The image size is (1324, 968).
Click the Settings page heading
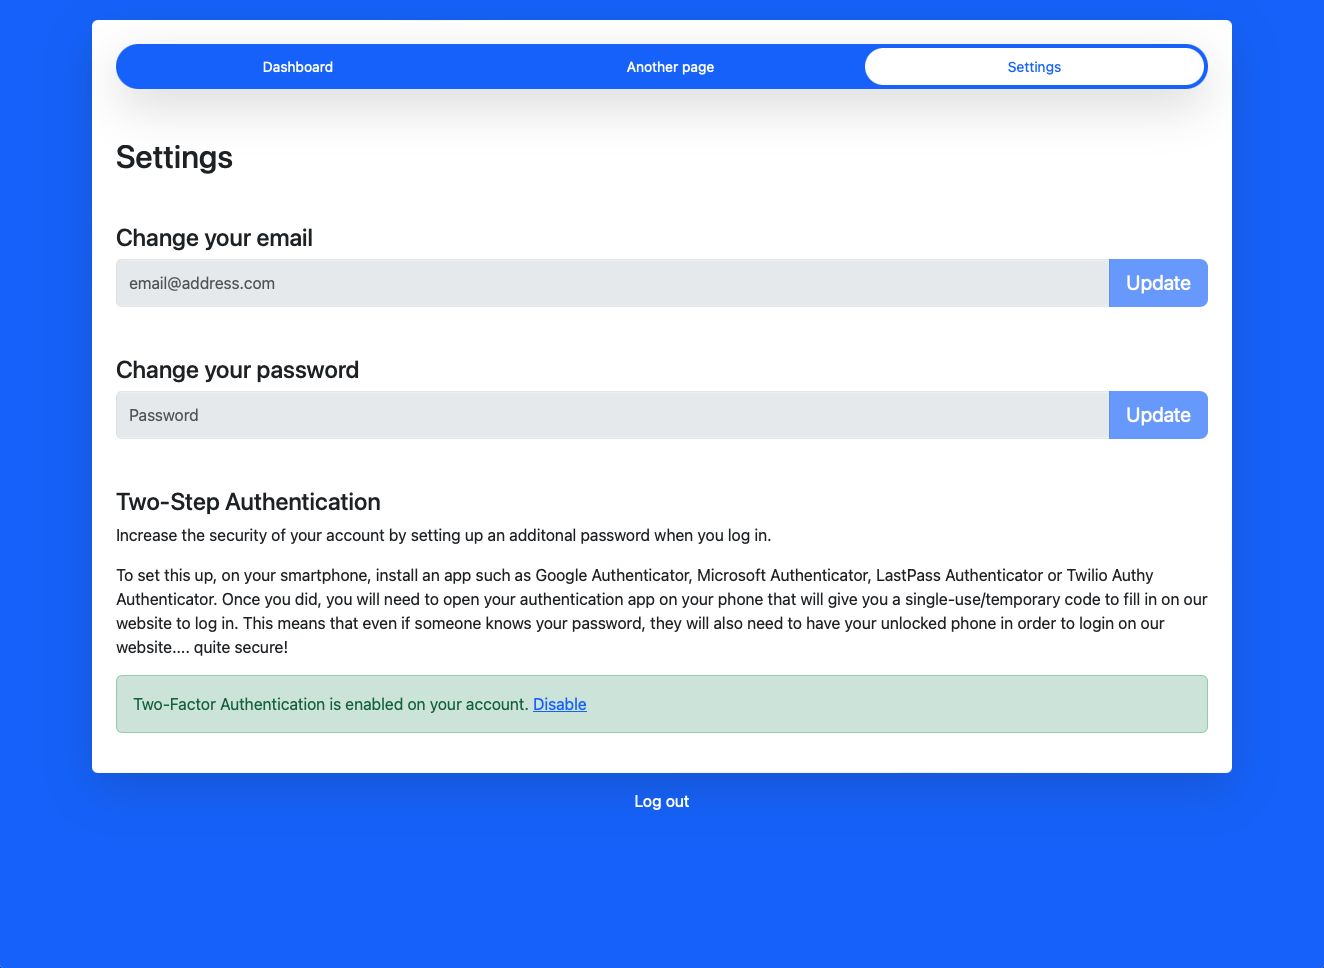(174, 157)
